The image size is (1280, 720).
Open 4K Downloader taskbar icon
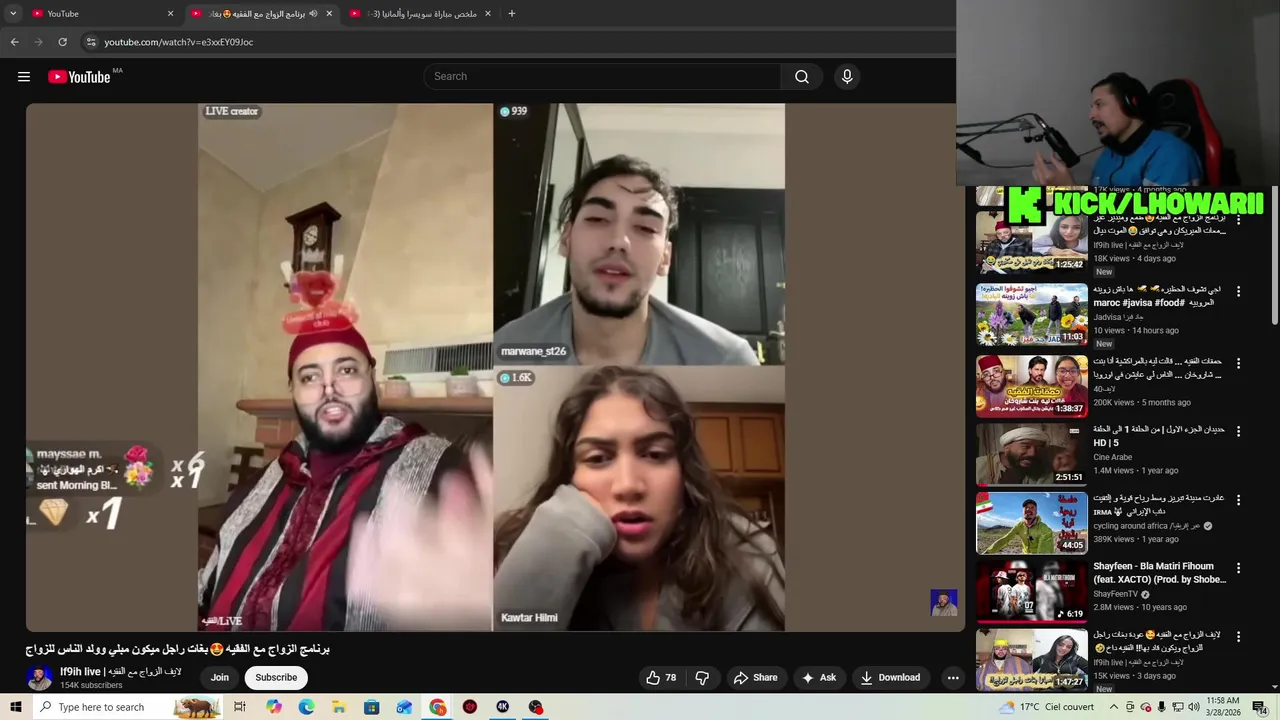(503, 707)
